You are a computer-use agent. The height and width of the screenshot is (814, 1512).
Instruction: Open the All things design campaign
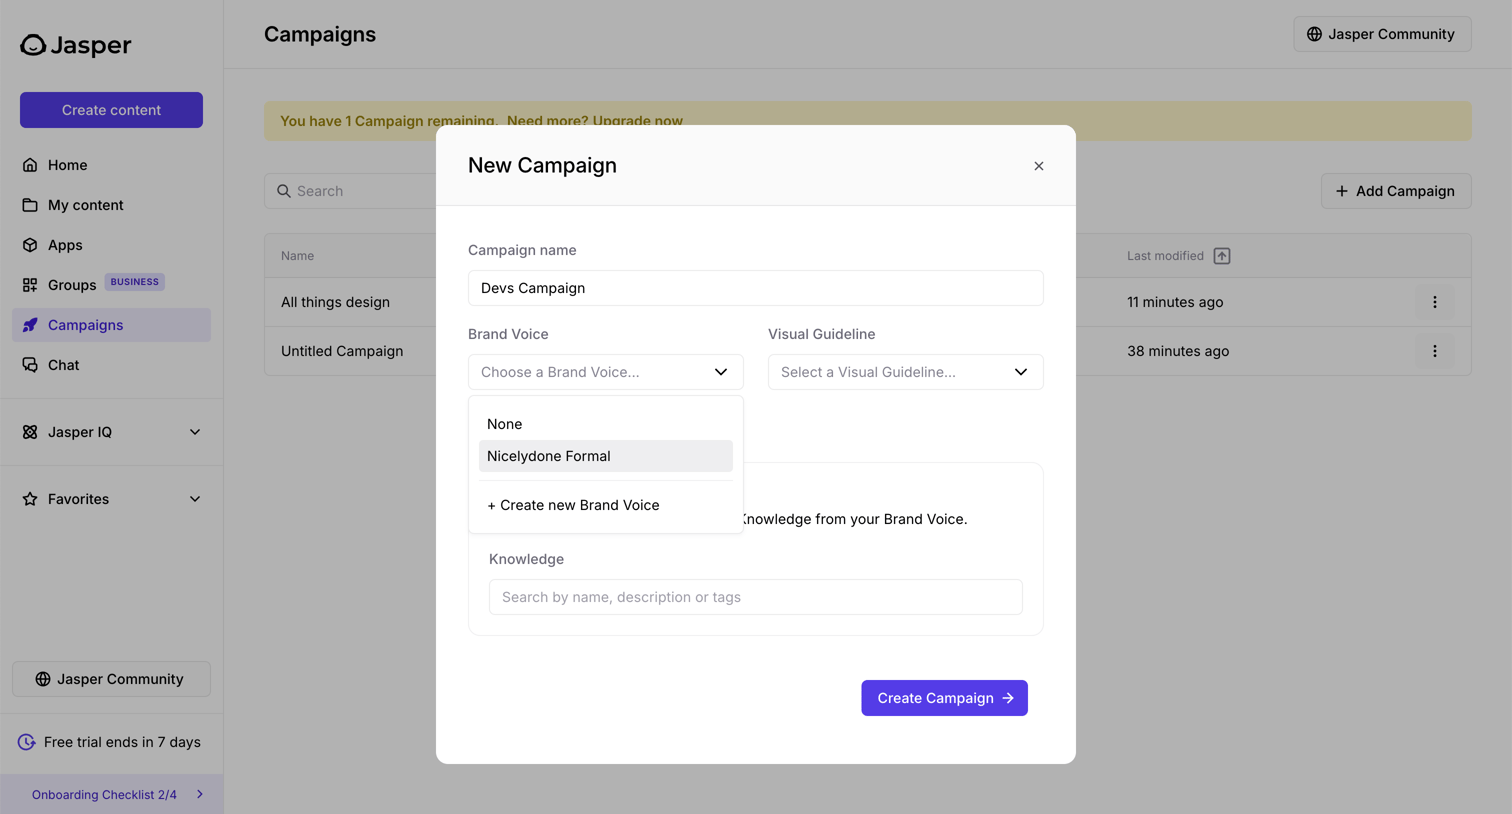pos(335,302)
